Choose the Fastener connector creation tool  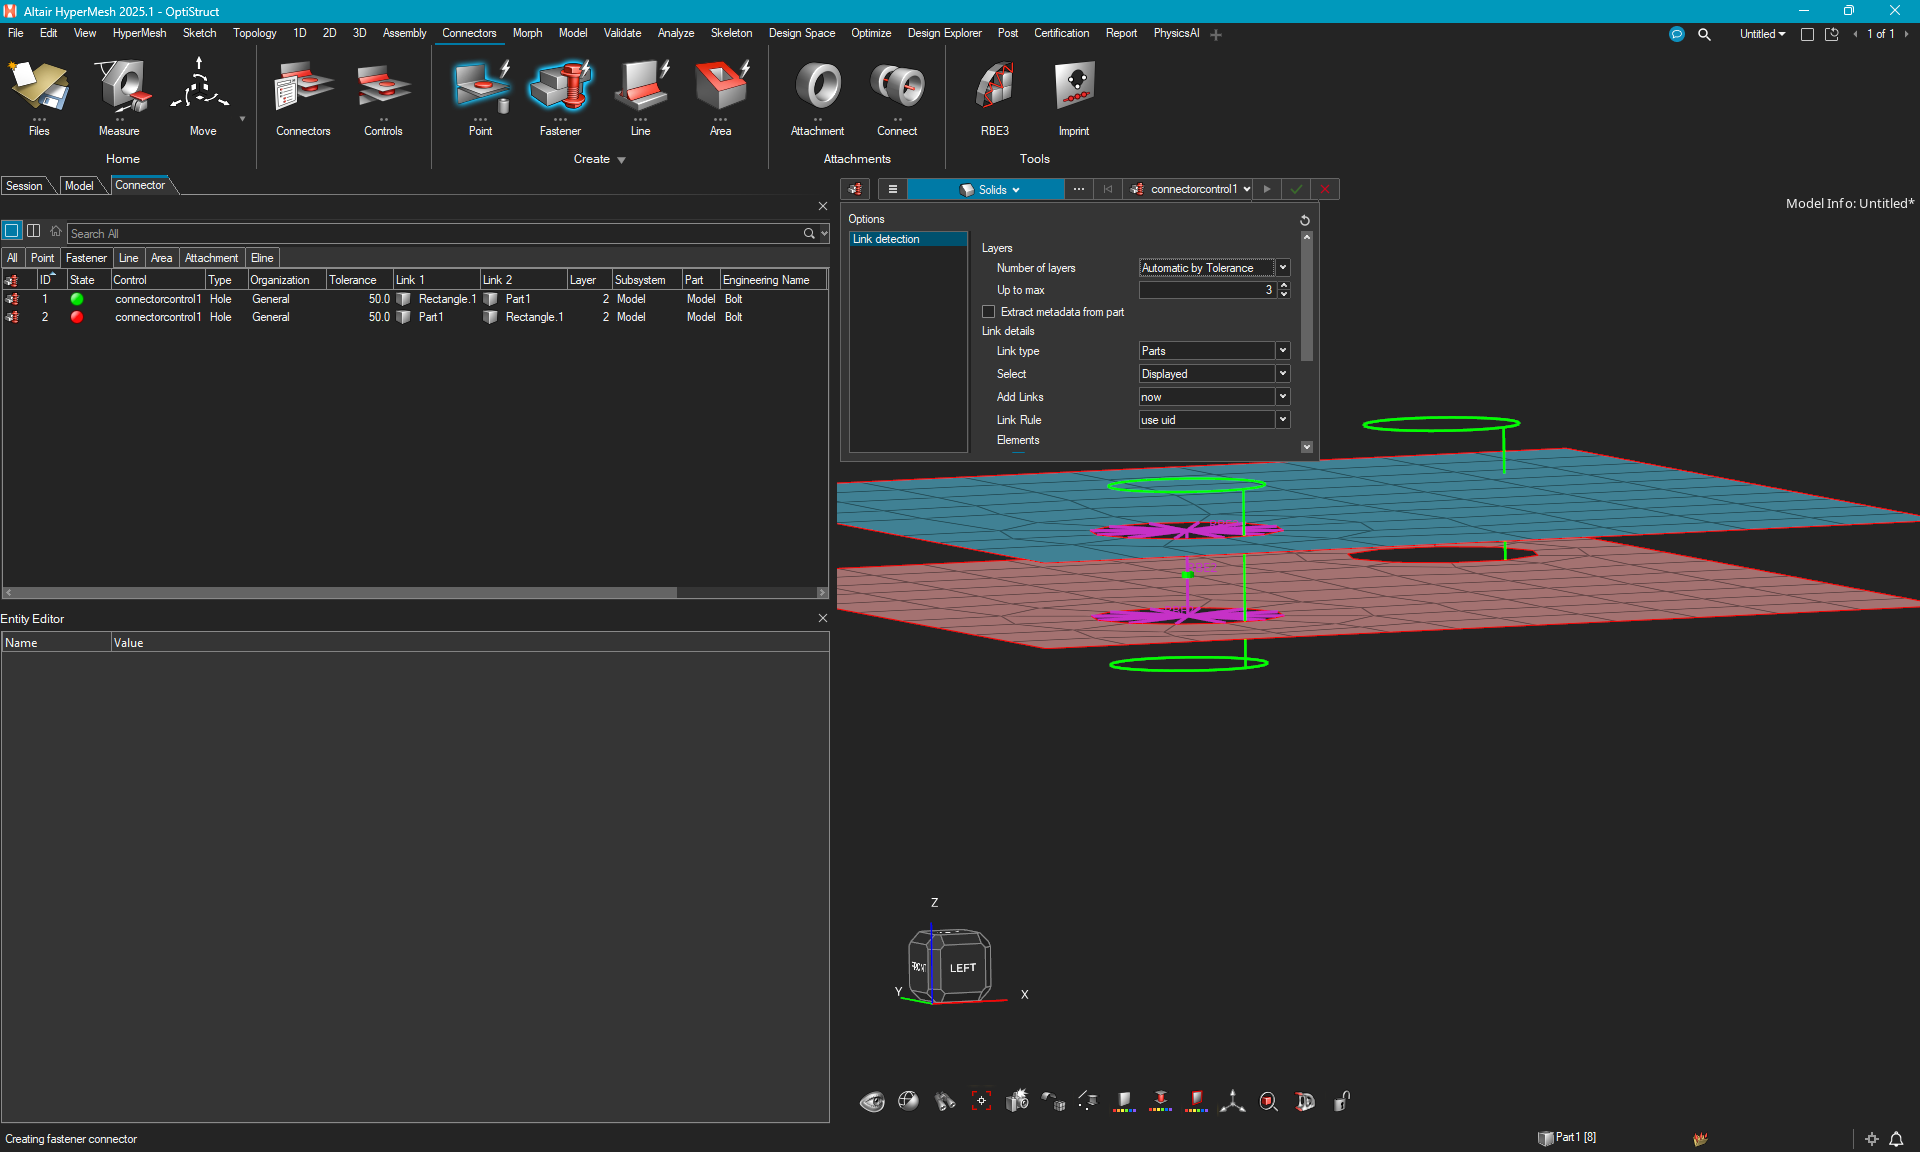560,96
